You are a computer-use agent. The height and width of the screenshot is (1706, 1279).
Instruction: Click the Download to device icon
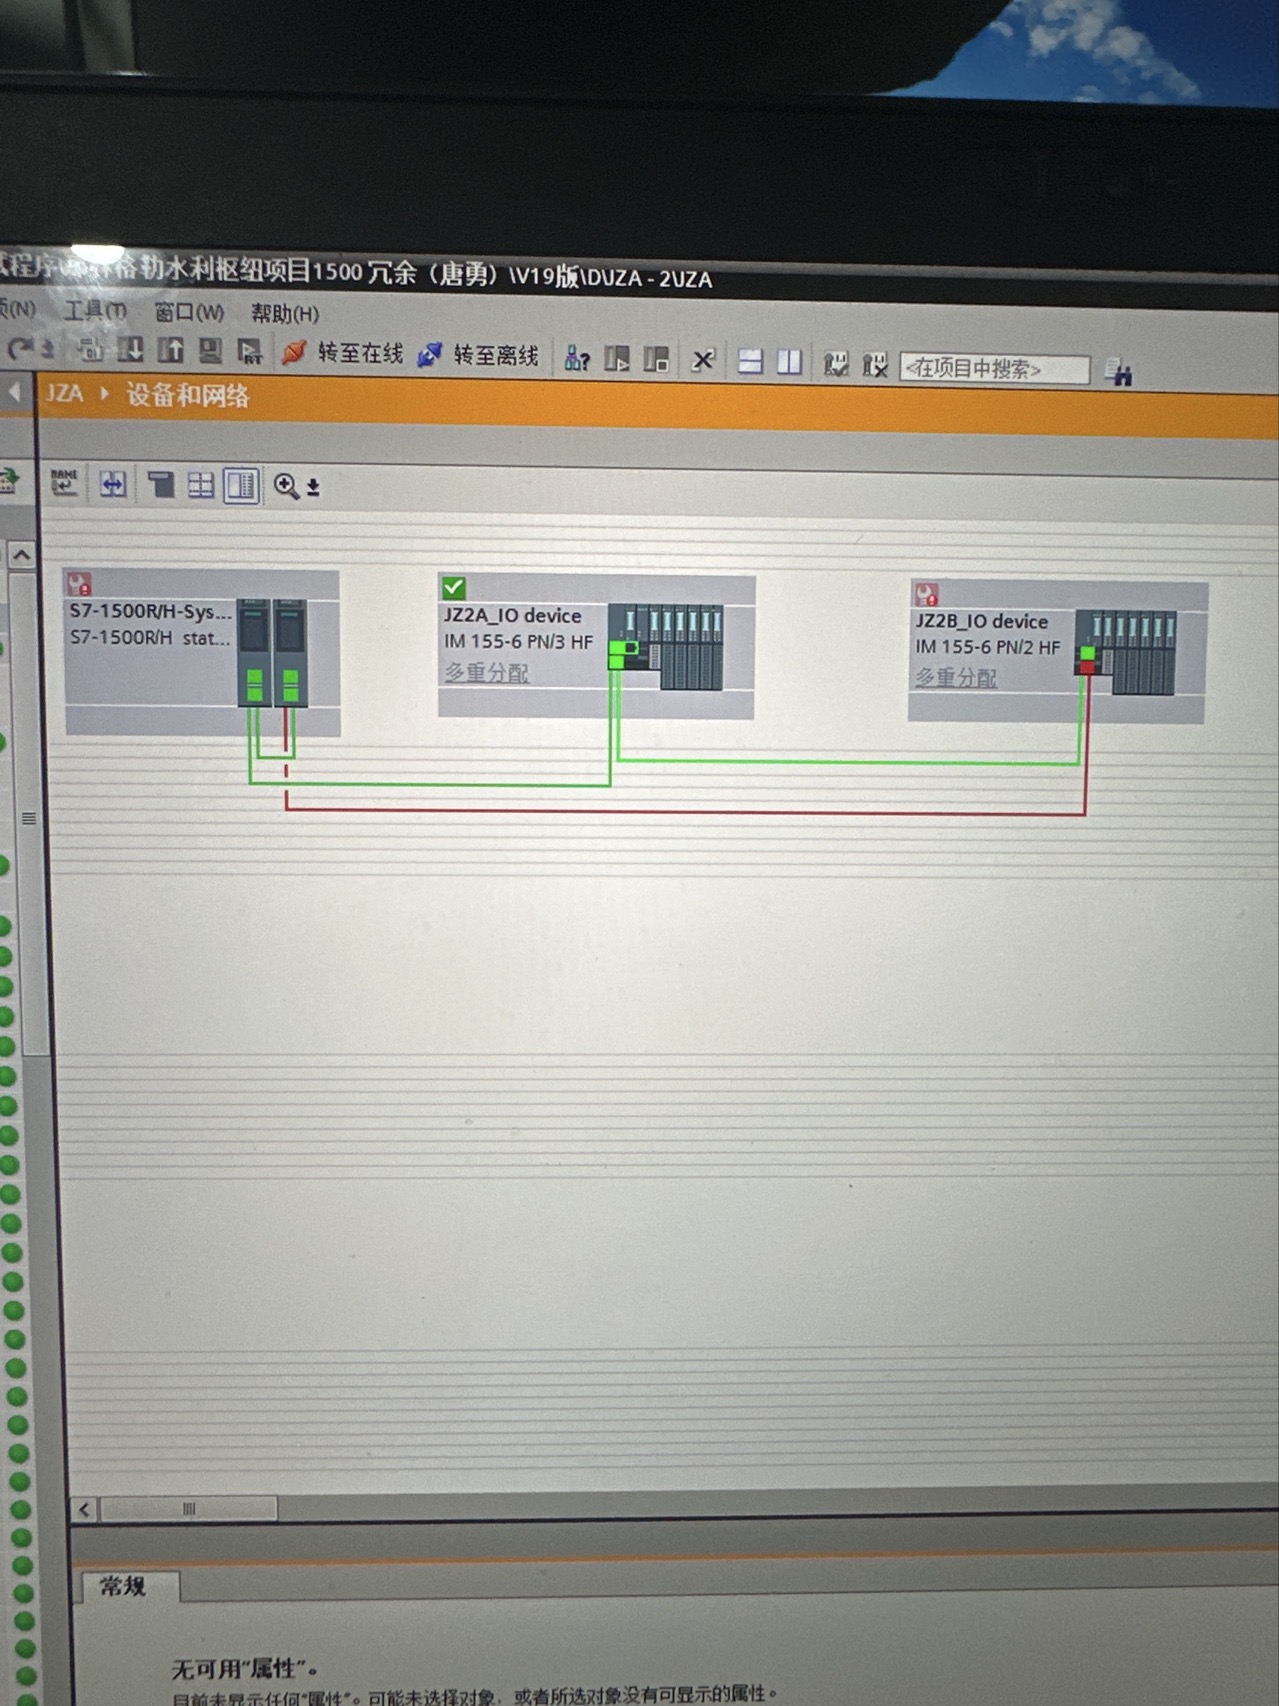pos(130,350)
